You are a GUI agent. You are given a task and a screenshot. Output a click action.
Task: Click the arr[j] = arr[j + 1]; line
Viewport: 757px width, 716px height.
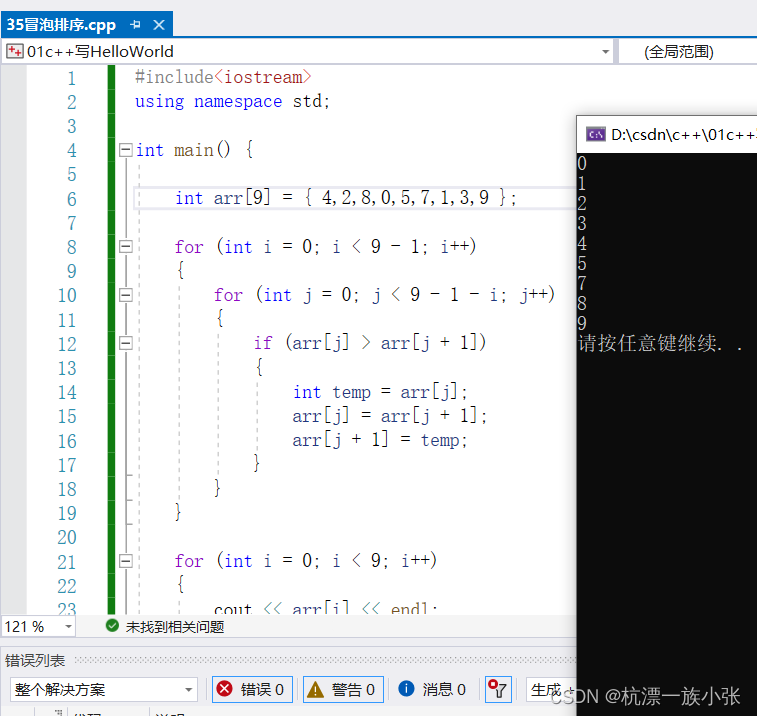(x=390, y=416)
